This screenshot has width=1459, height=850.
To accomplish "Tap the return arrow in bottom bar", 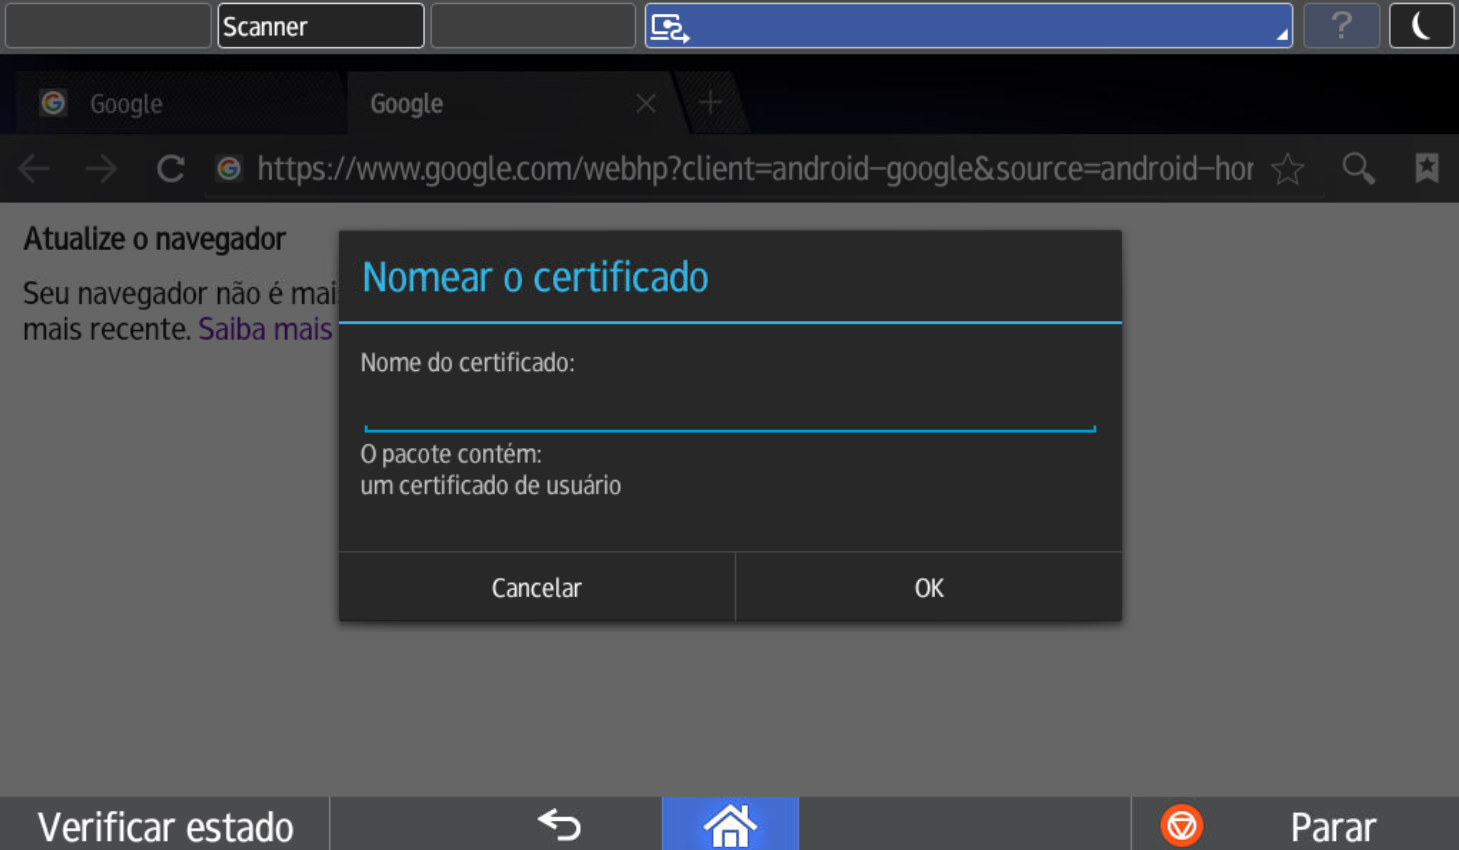I will 559,825.
